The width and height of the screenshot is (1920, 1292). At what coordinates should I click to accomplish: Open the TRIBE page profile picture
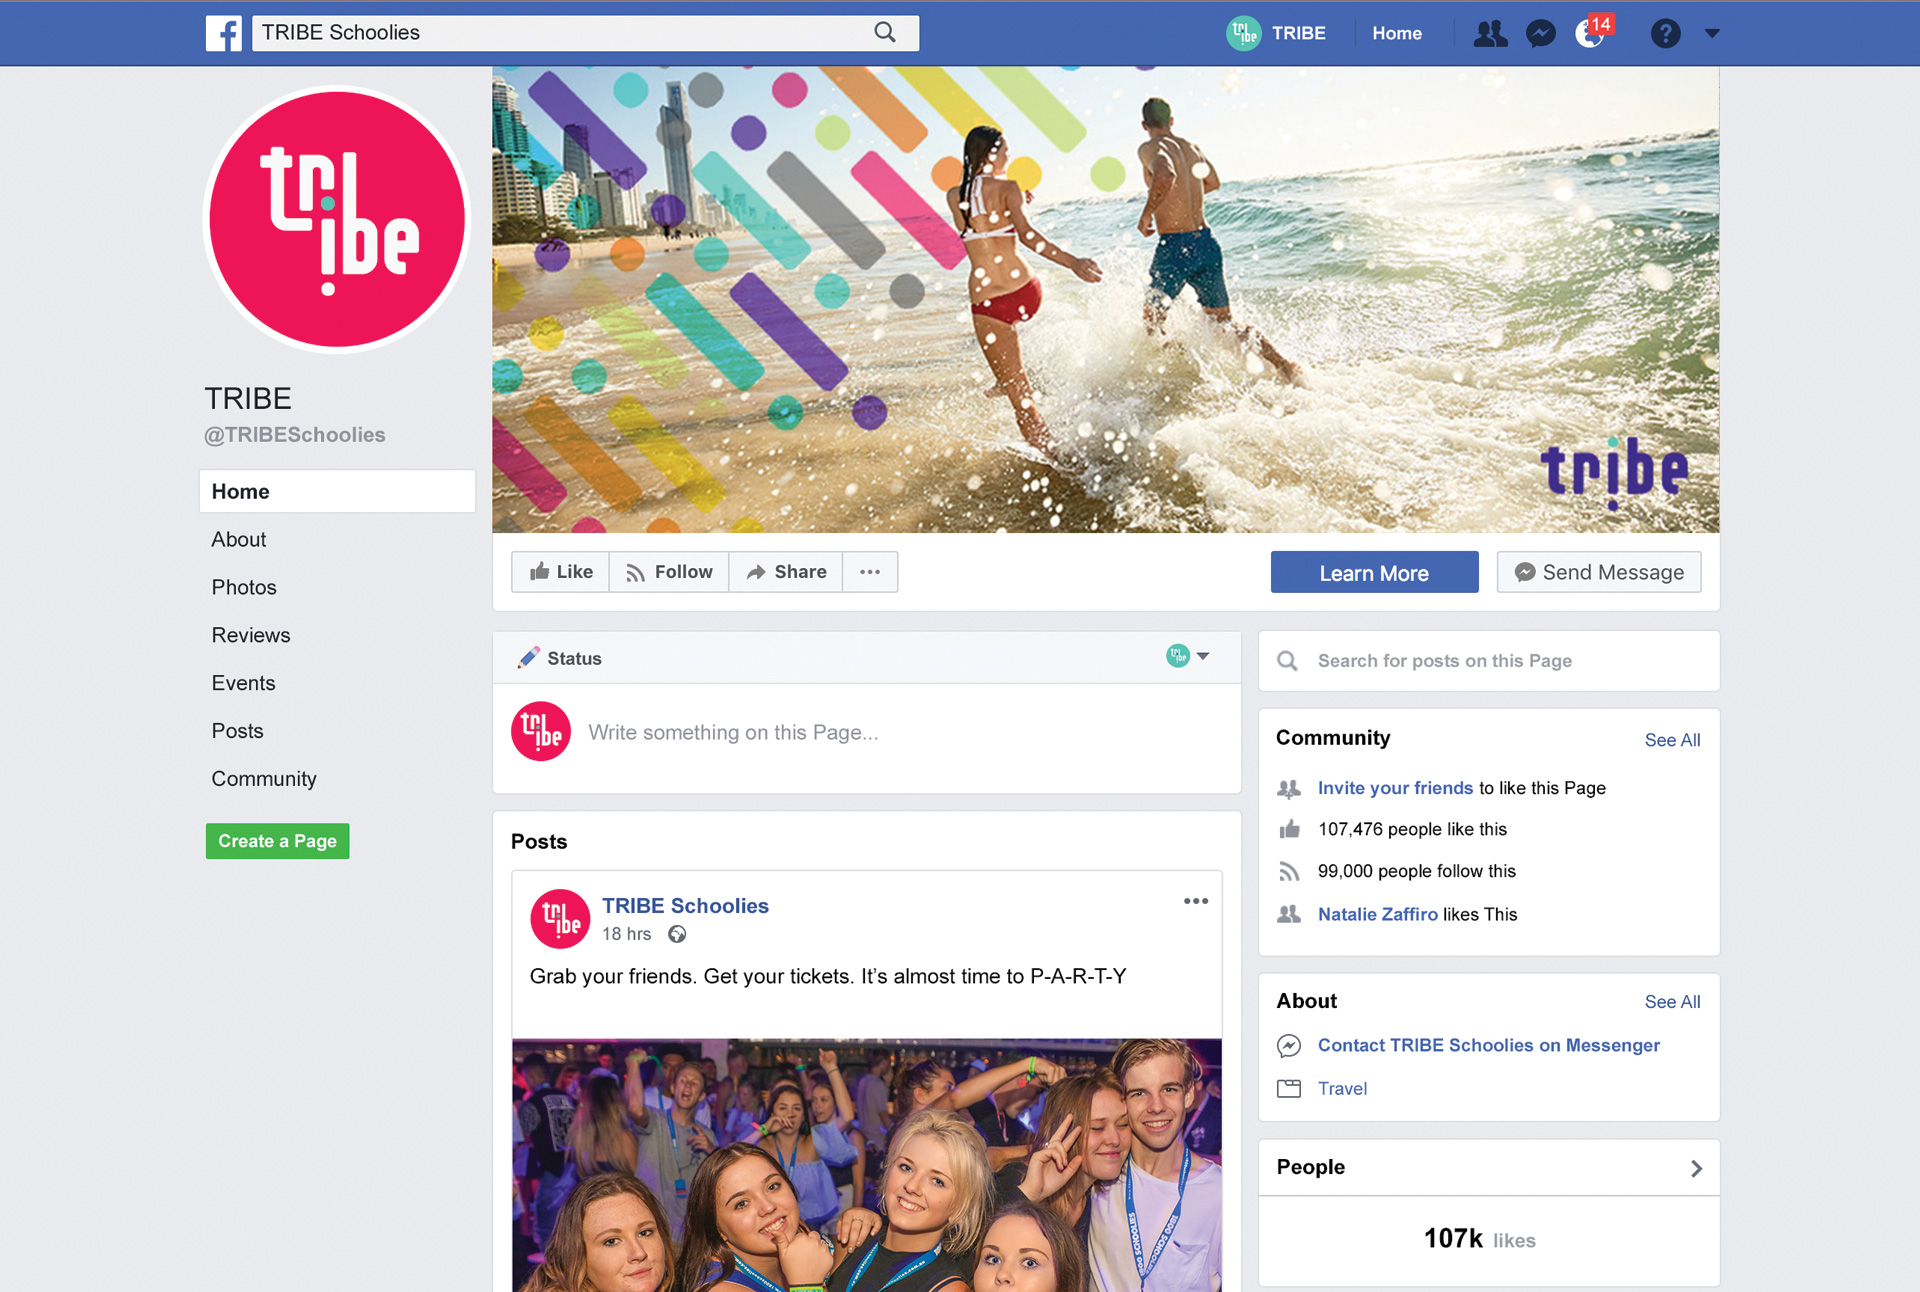tap(337, 220)
